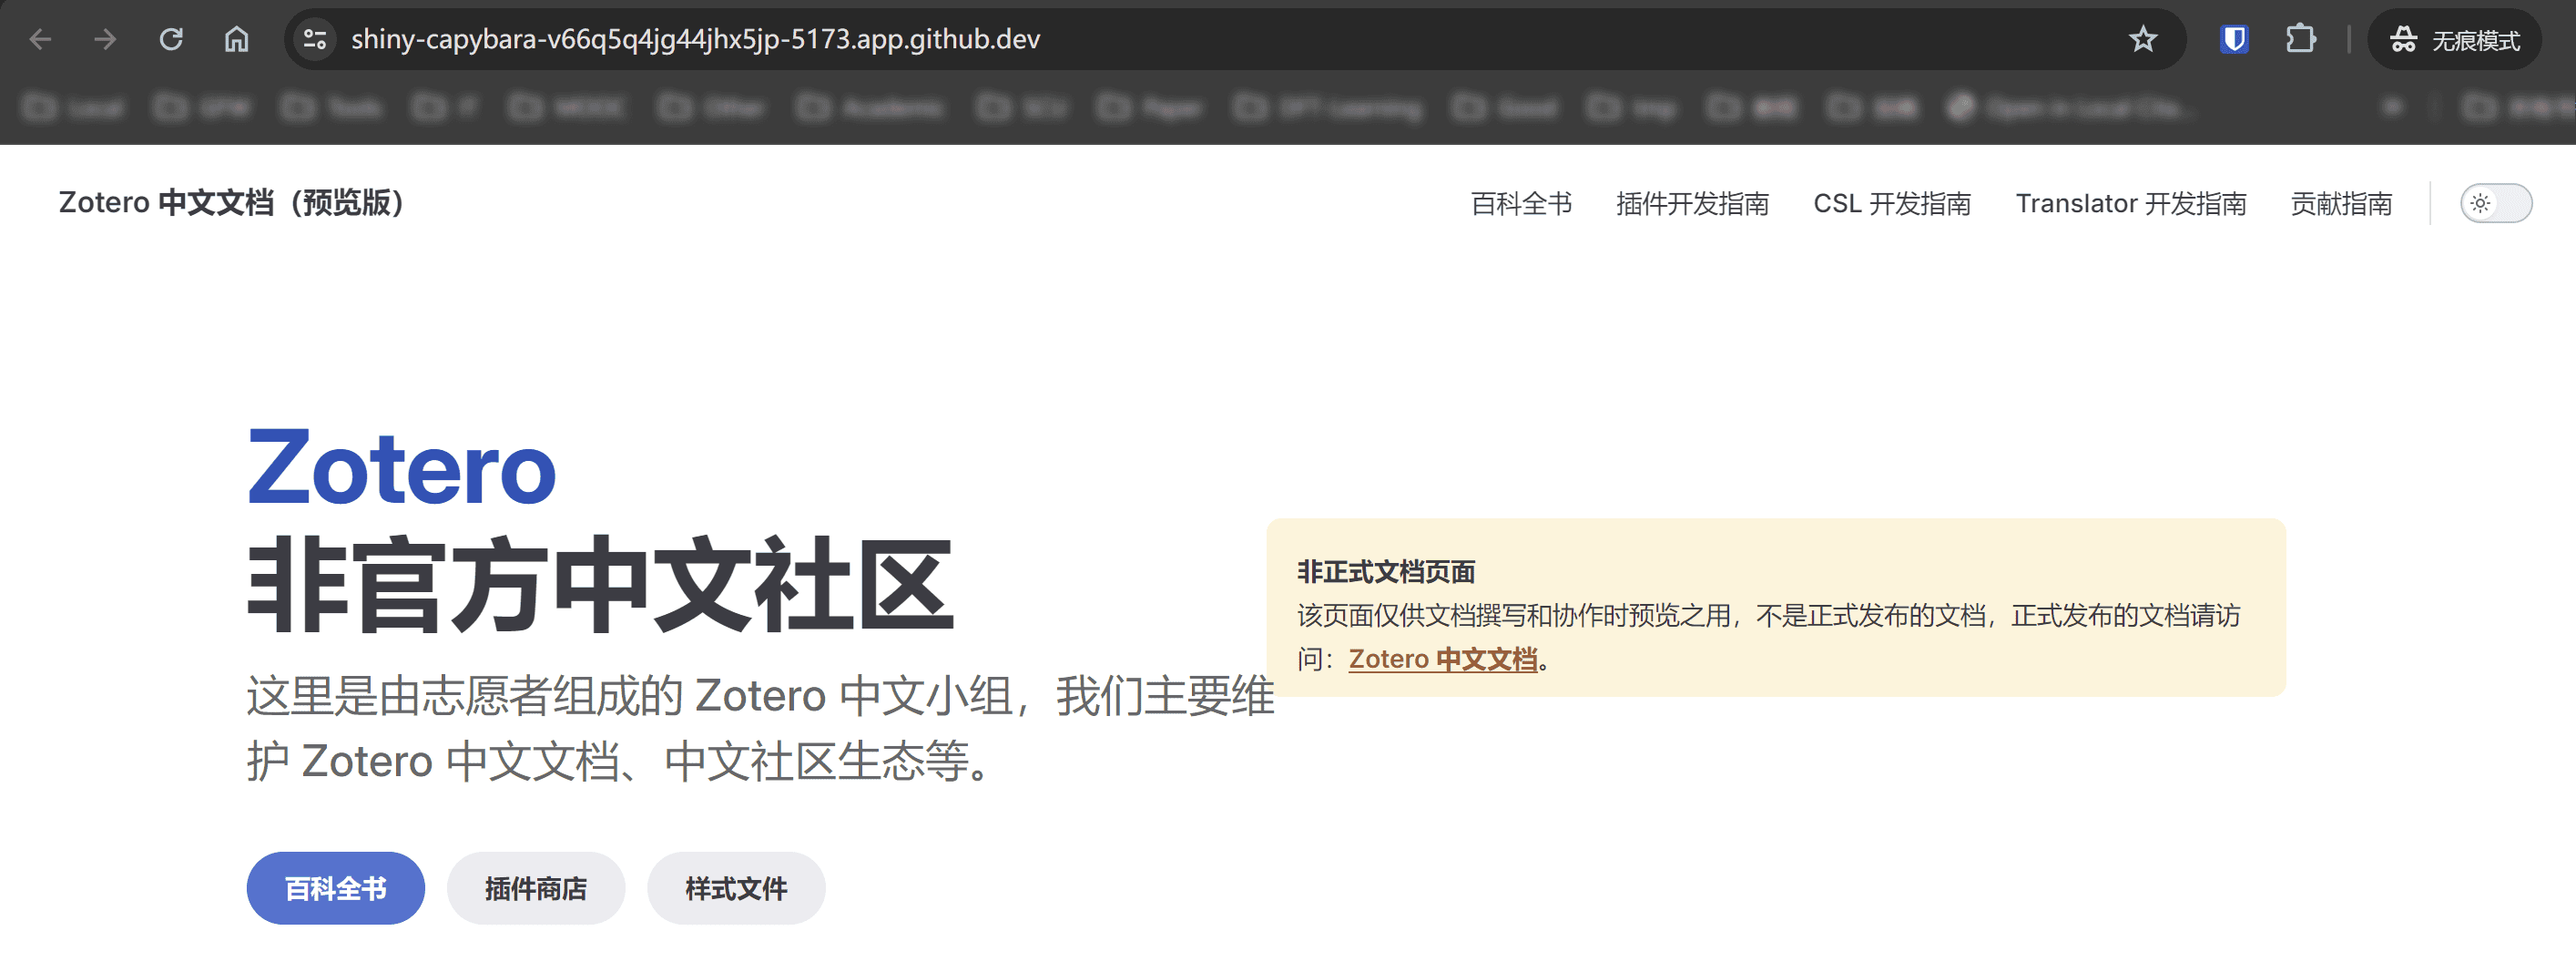Reload the current page

(171, 39)
